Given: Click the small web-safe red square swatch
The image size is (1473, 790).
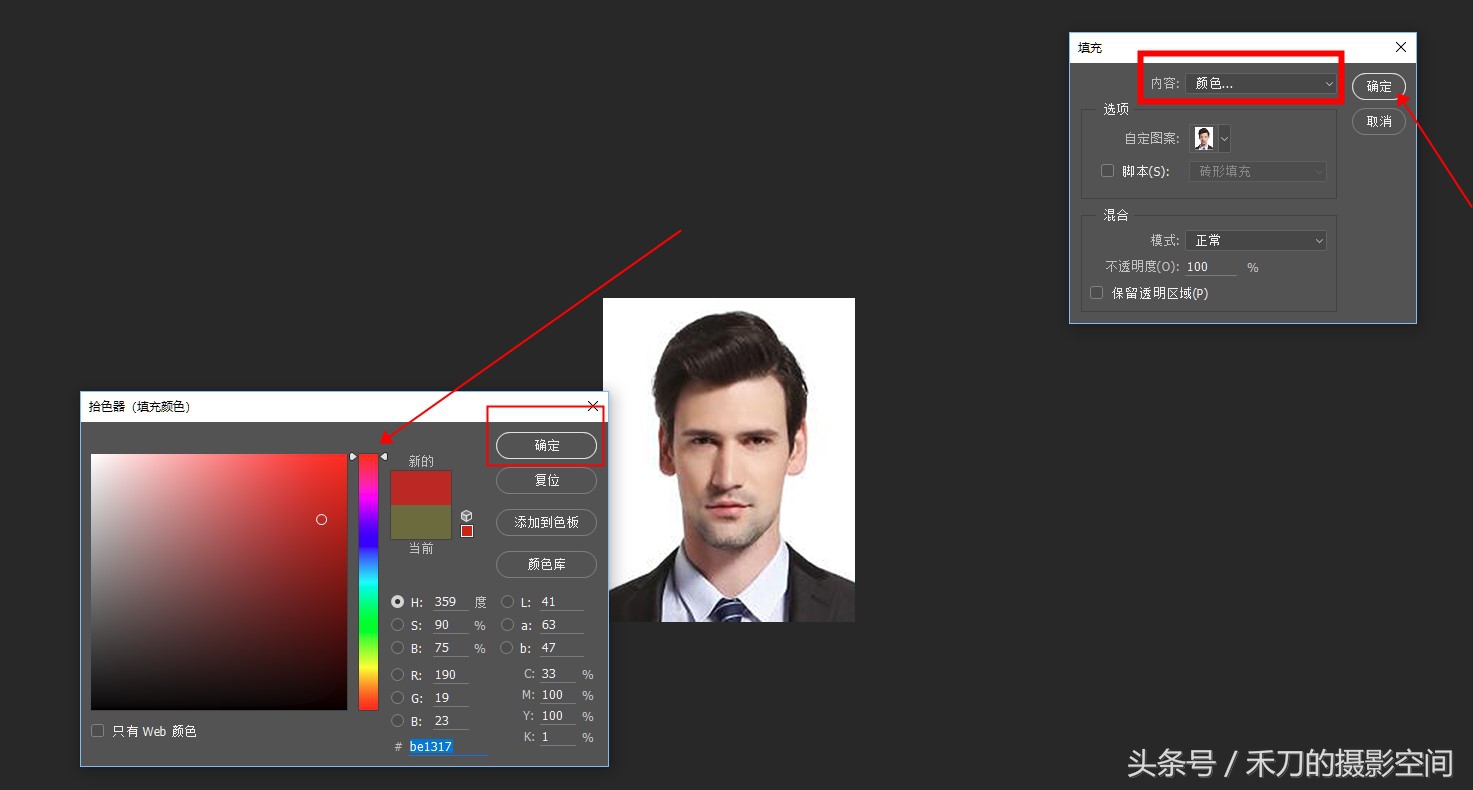Looking at the screenshot, I should [466, 531].
